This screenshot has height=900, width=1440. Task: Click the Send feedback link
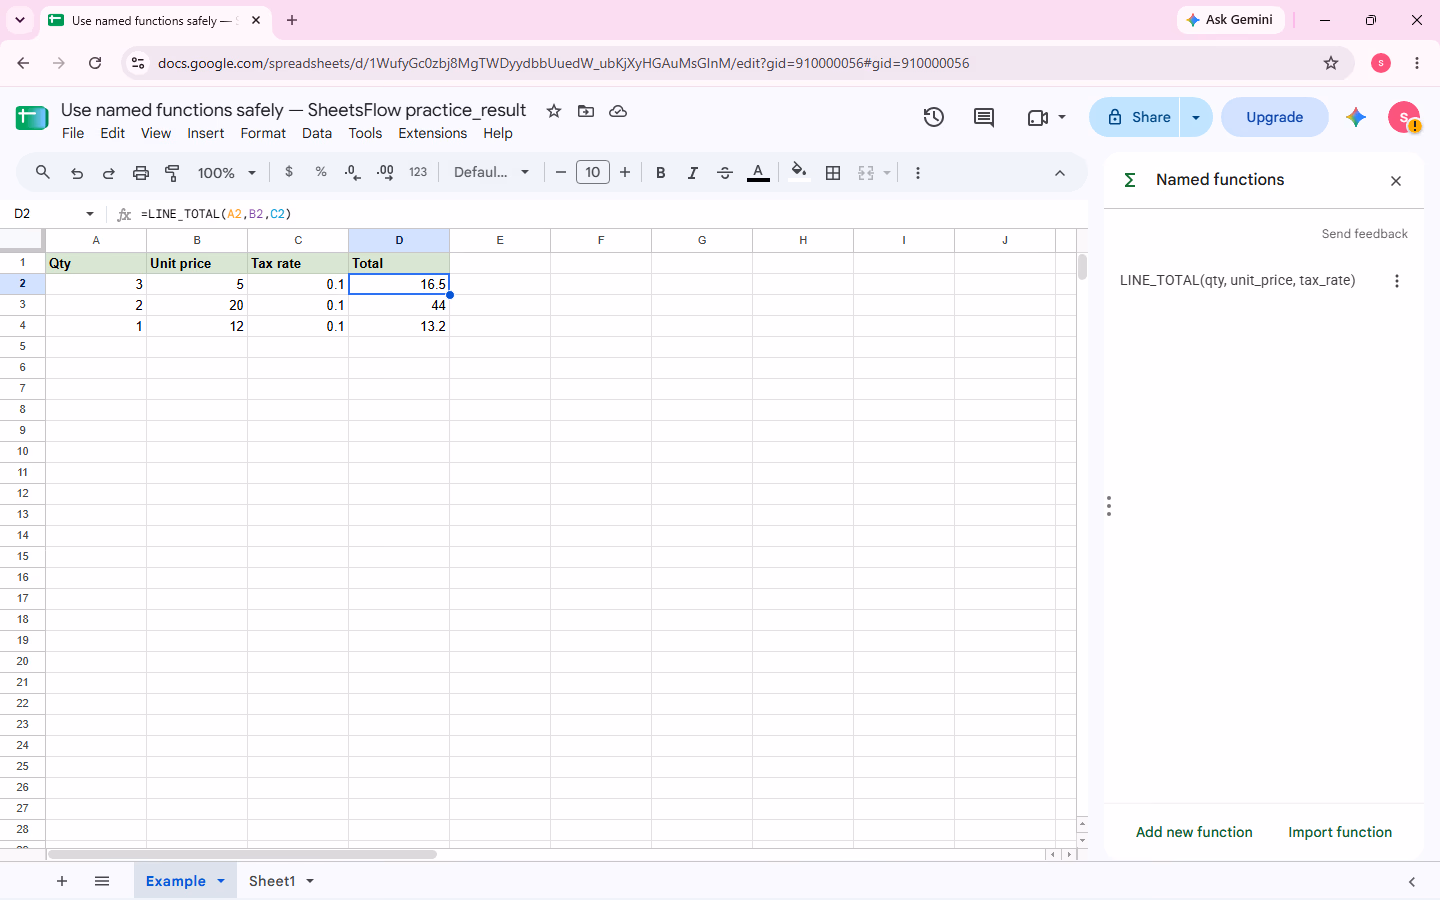pos(1364,234)
